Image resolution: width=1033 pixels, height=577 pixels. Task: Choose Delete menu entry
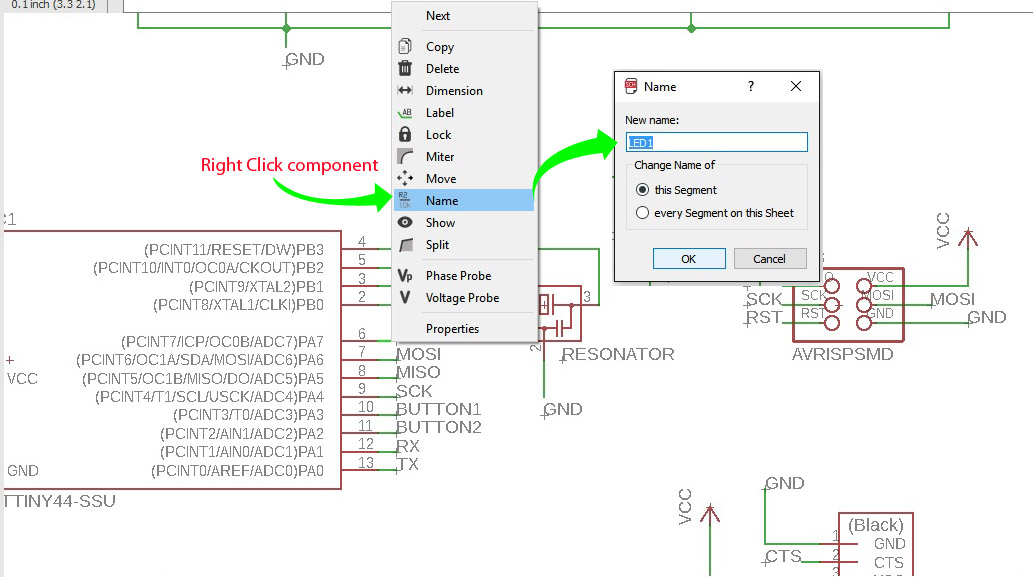[464, 69]
